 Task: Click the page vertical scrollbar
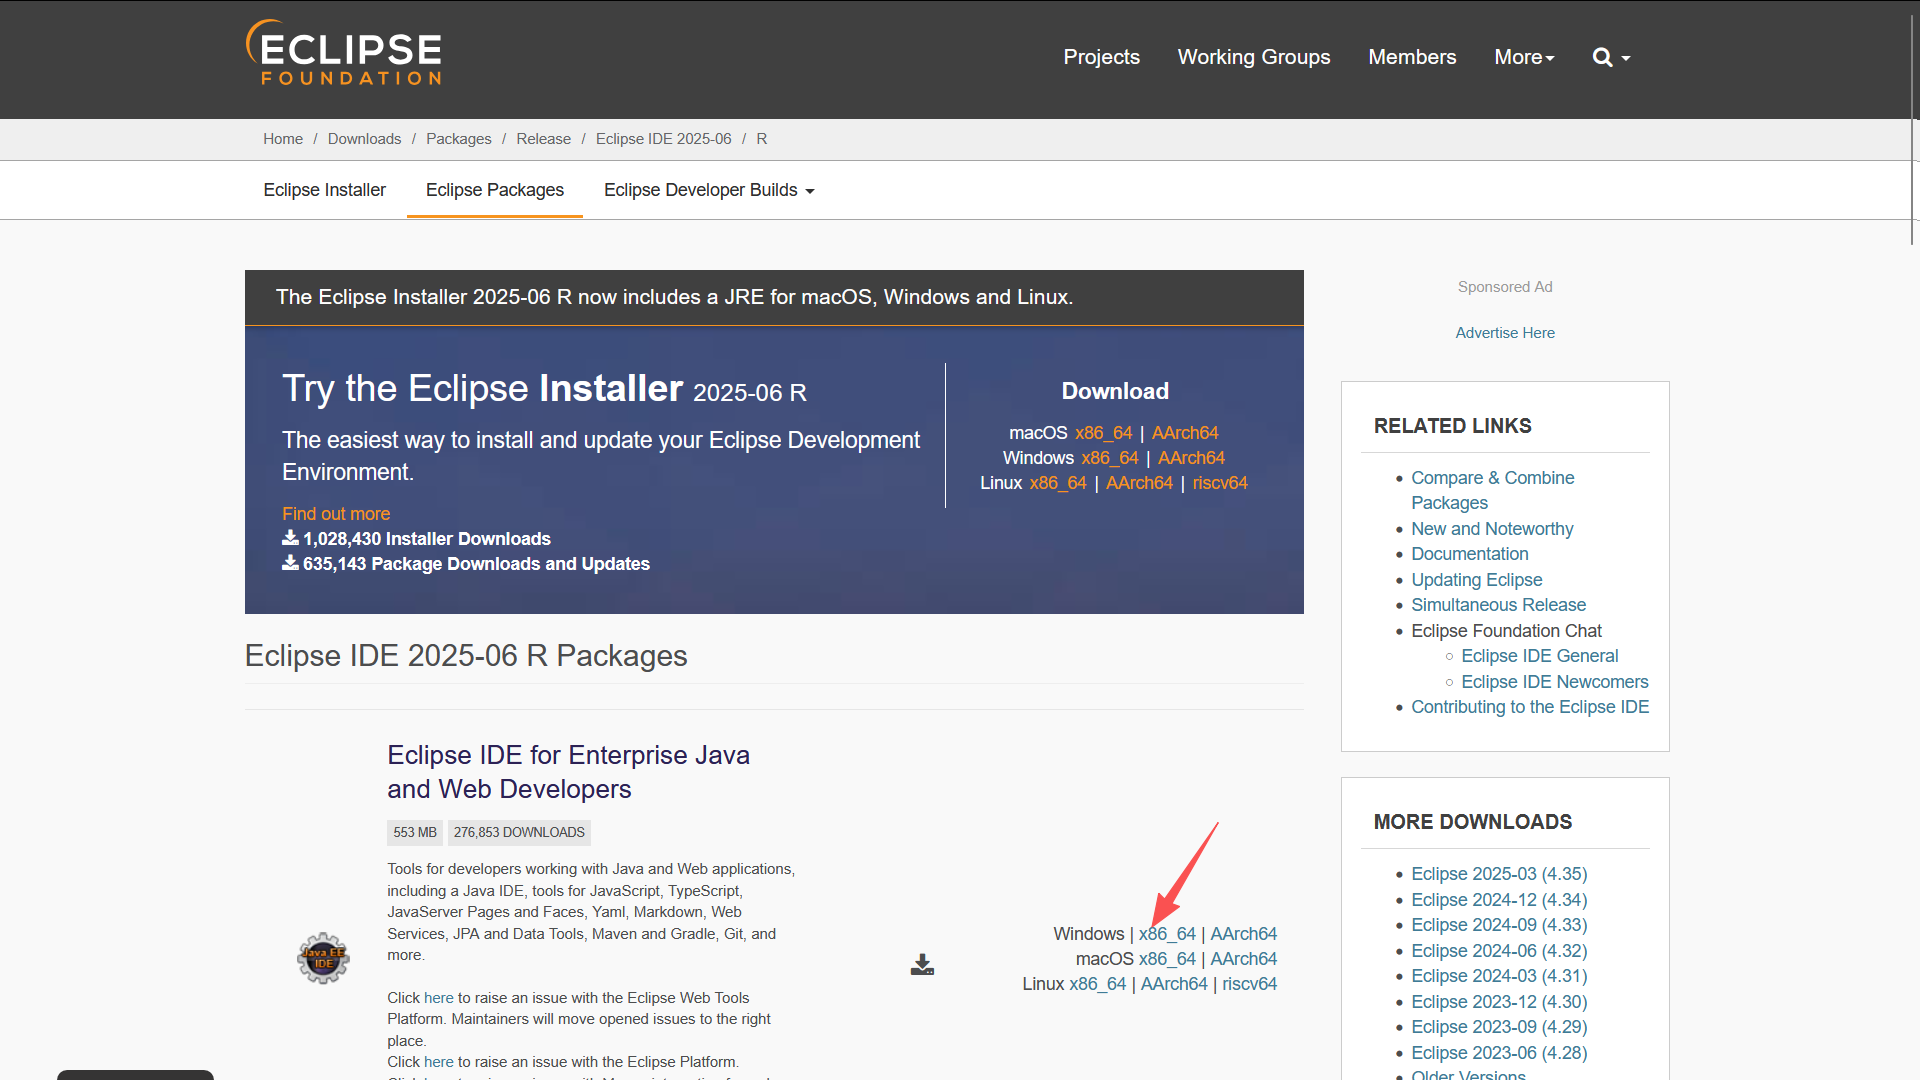[1912, 130]
